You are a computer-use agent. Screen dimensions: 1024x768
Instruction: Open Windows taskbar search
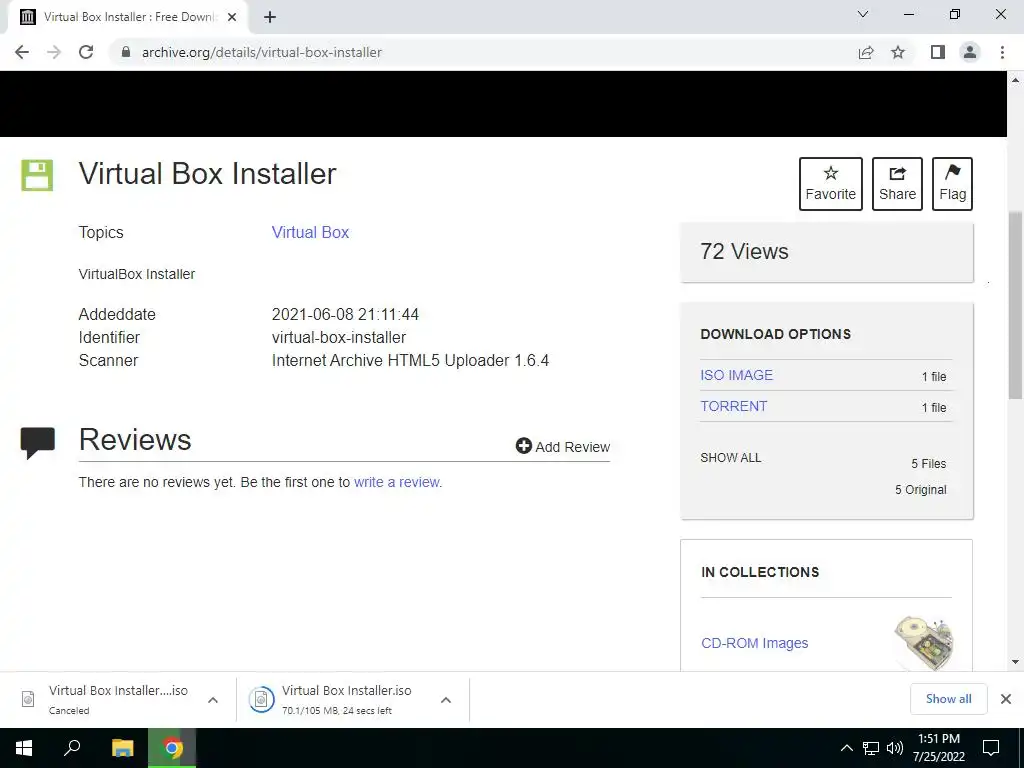coord(72,748)
